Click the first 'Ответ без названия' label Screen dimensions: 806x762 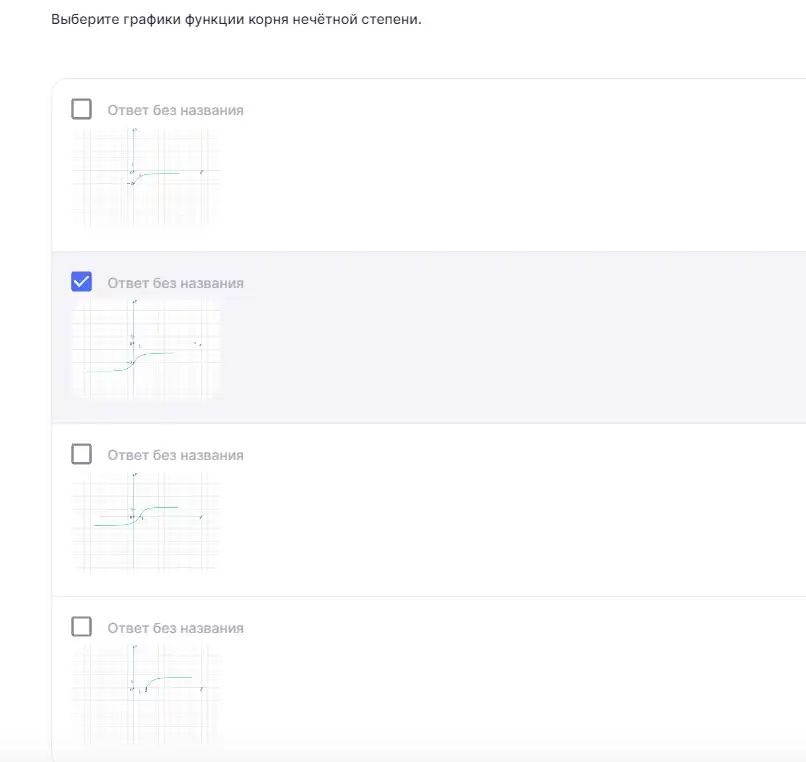[175, 110]
